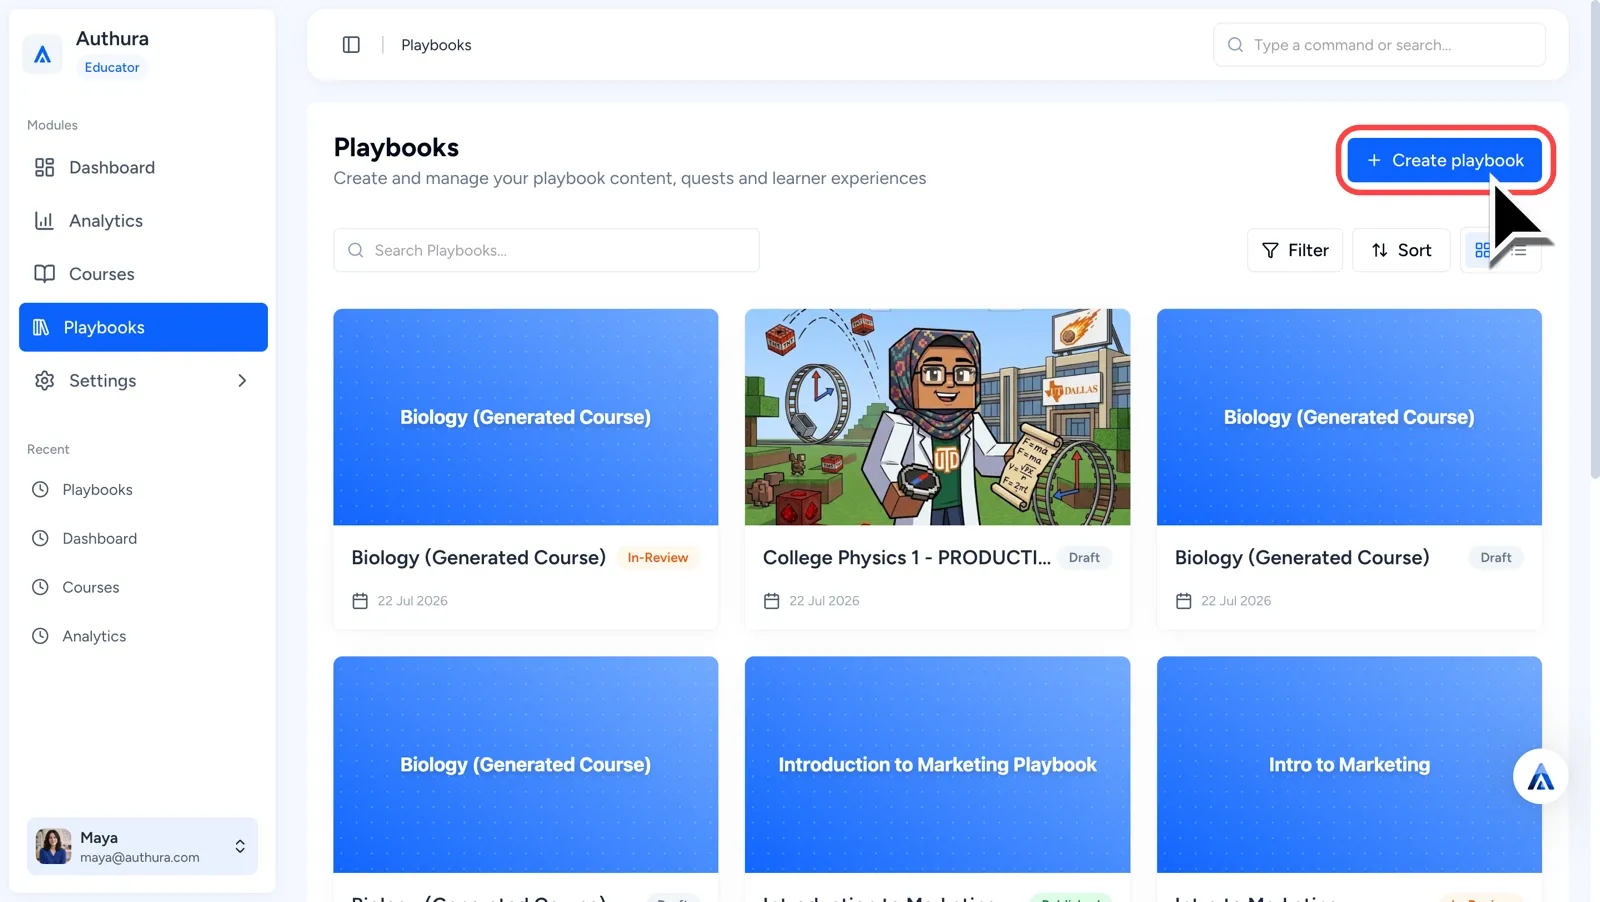Open the bottom-row Biology course thumbnail
This screenshot has height=902, width=1600.
point(526,765)
